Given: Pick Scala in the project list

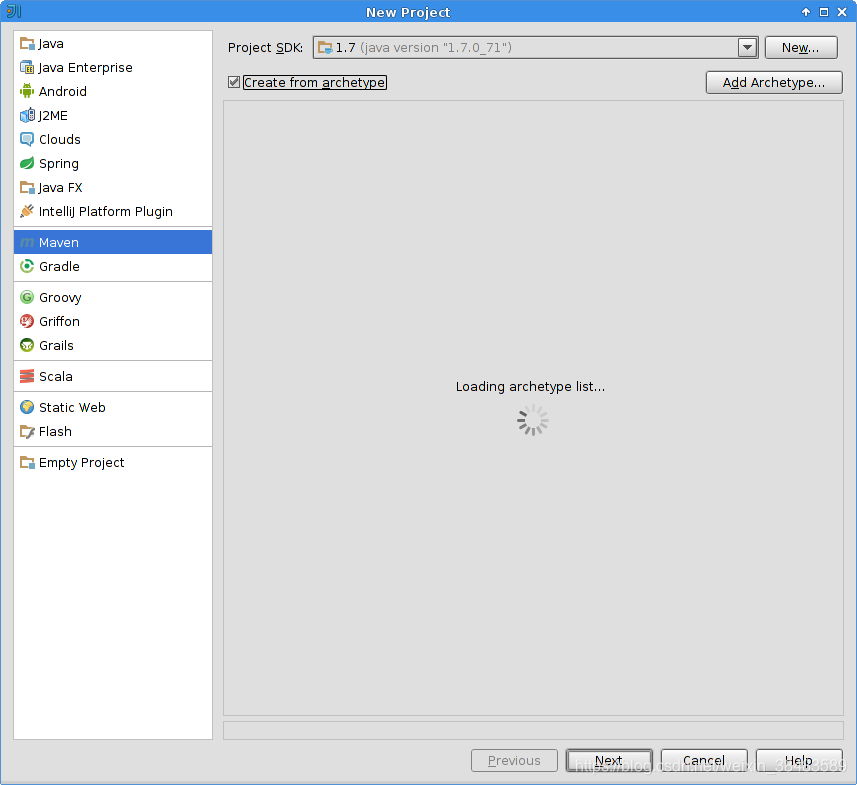Looking at the screenshot, I should point(56,376).
